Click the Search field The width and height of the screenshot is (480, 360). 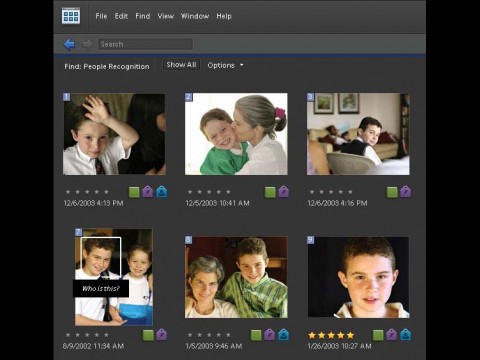[145, 44]
